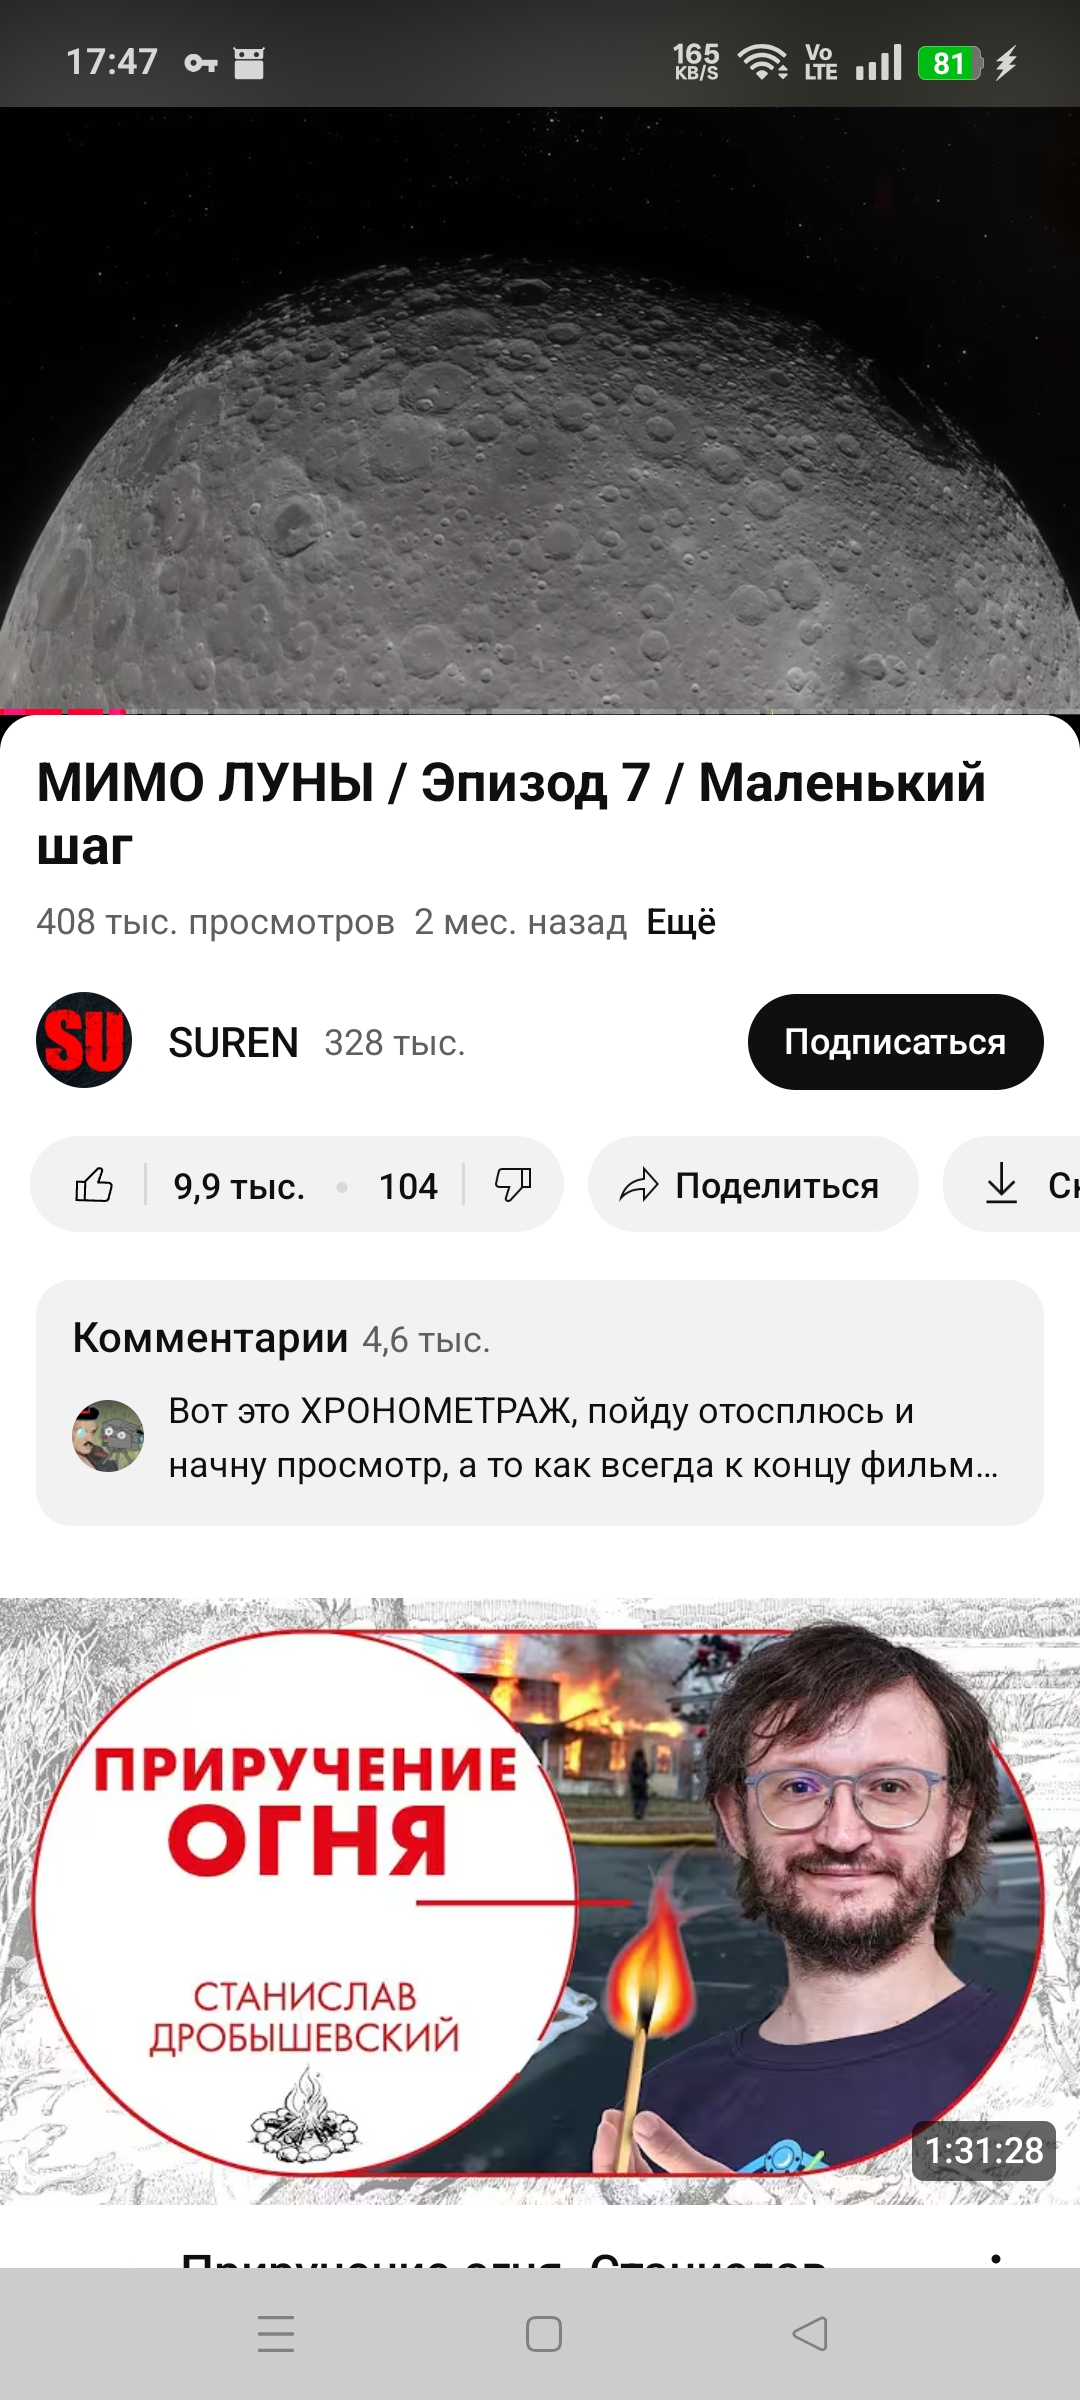The width and height of the screenshot is (1080, 2400).
Task: Expand the Комментарии section
Action: click(x=540, y=1403)
